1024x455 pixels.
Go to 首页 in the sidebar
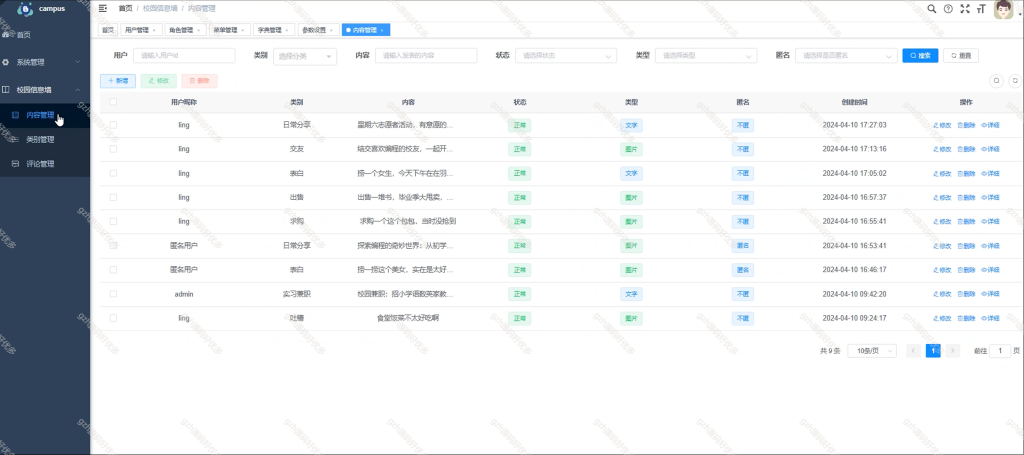pos(45,35)
